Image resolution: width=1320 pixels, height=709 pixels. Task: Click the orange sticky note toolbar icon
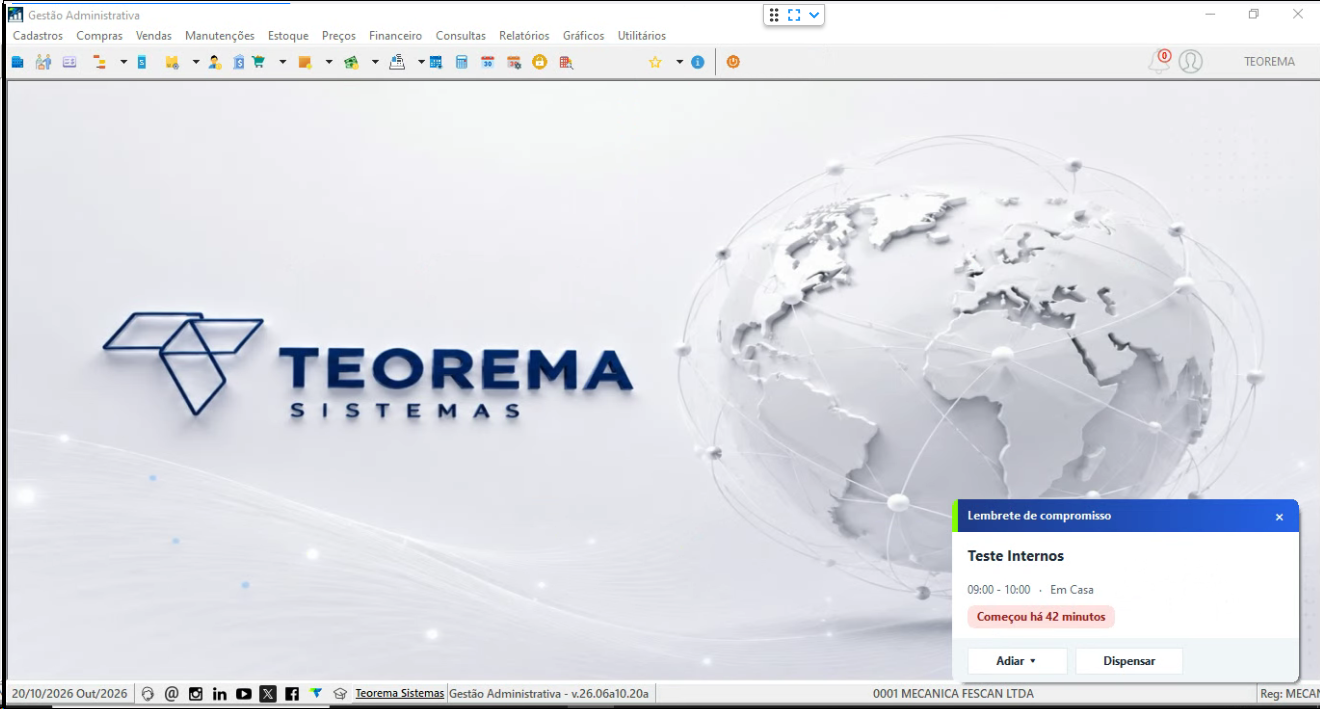[x=305, y=62]
